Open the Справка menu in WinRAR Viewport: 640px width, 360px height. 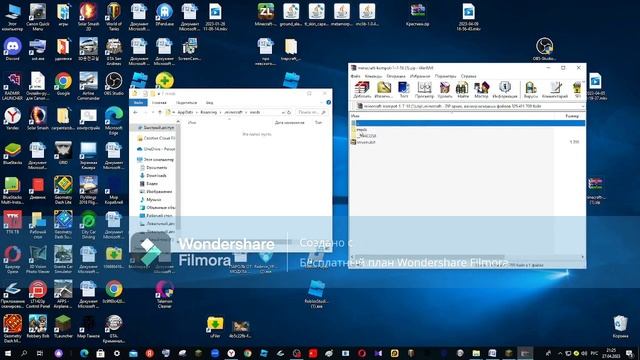[469, 76]
